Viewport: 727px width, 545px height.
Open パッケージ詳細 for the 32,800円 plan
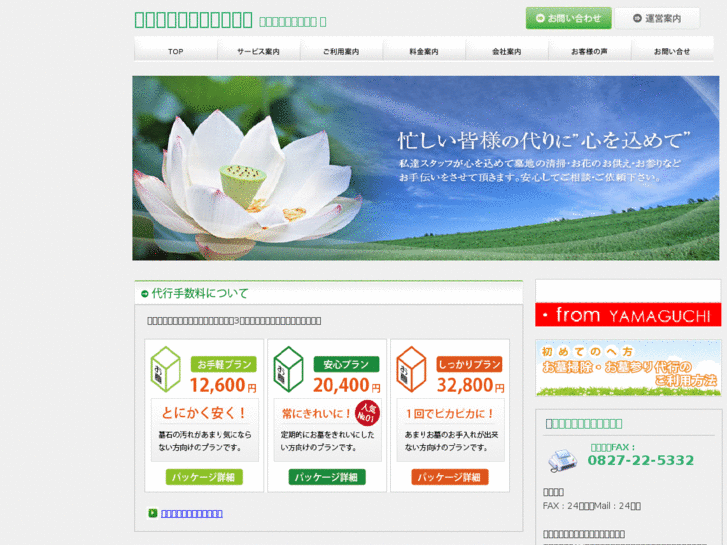[450, 477]
